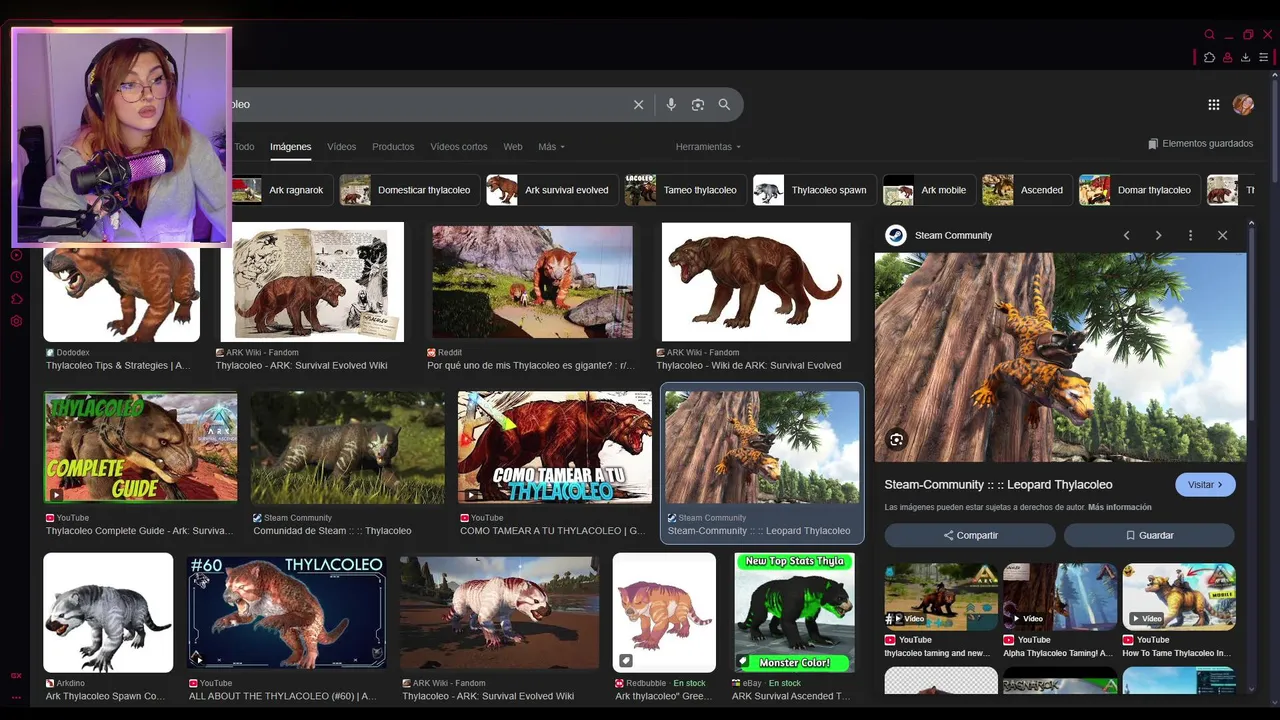This screenshot has width=1280, height=720.
Task: Open the browser downloads icon
Action: [1245, 58]
